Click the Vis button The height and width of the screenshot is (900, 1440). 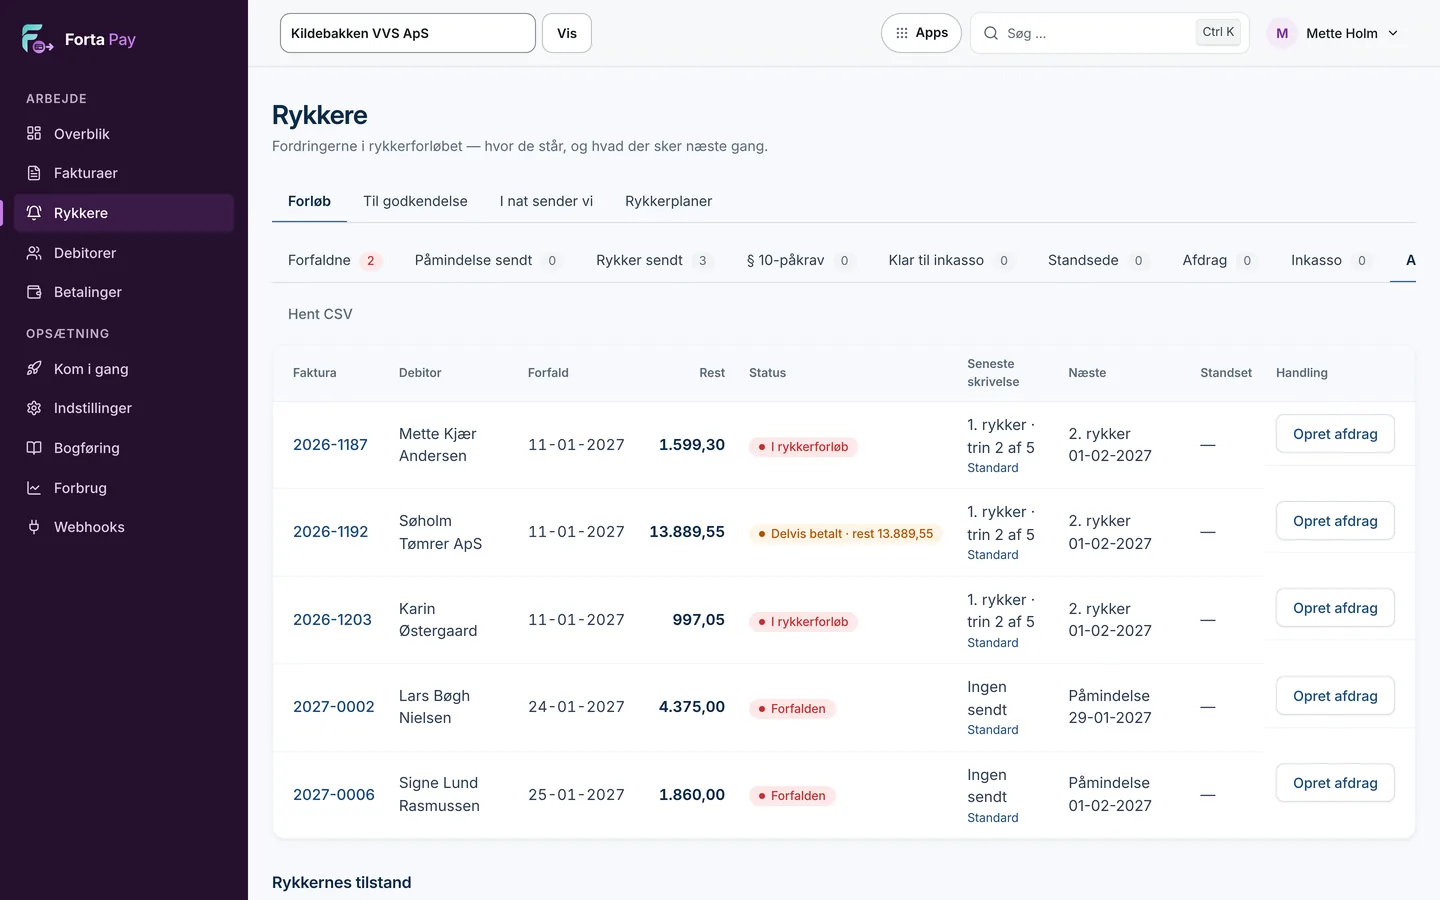(567, 33)
